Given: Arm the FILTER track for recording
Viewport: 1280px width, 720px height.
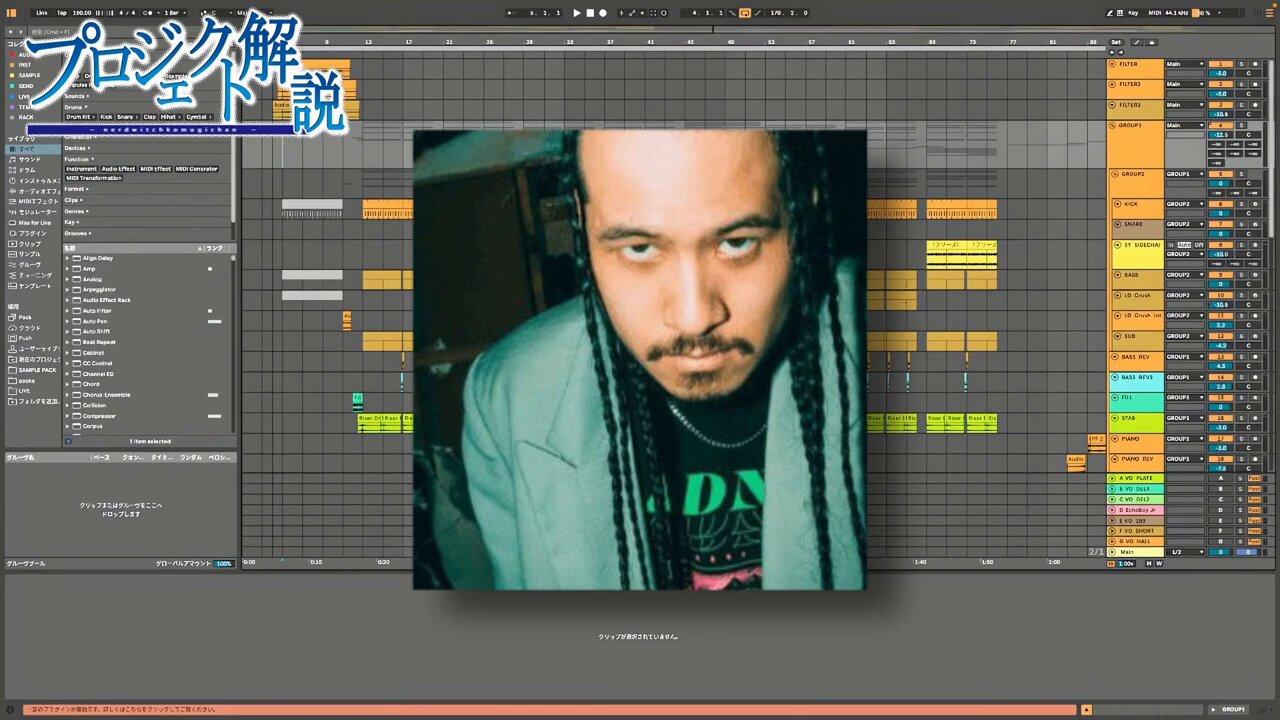Looking at the screenshot, I should 1255,64.
